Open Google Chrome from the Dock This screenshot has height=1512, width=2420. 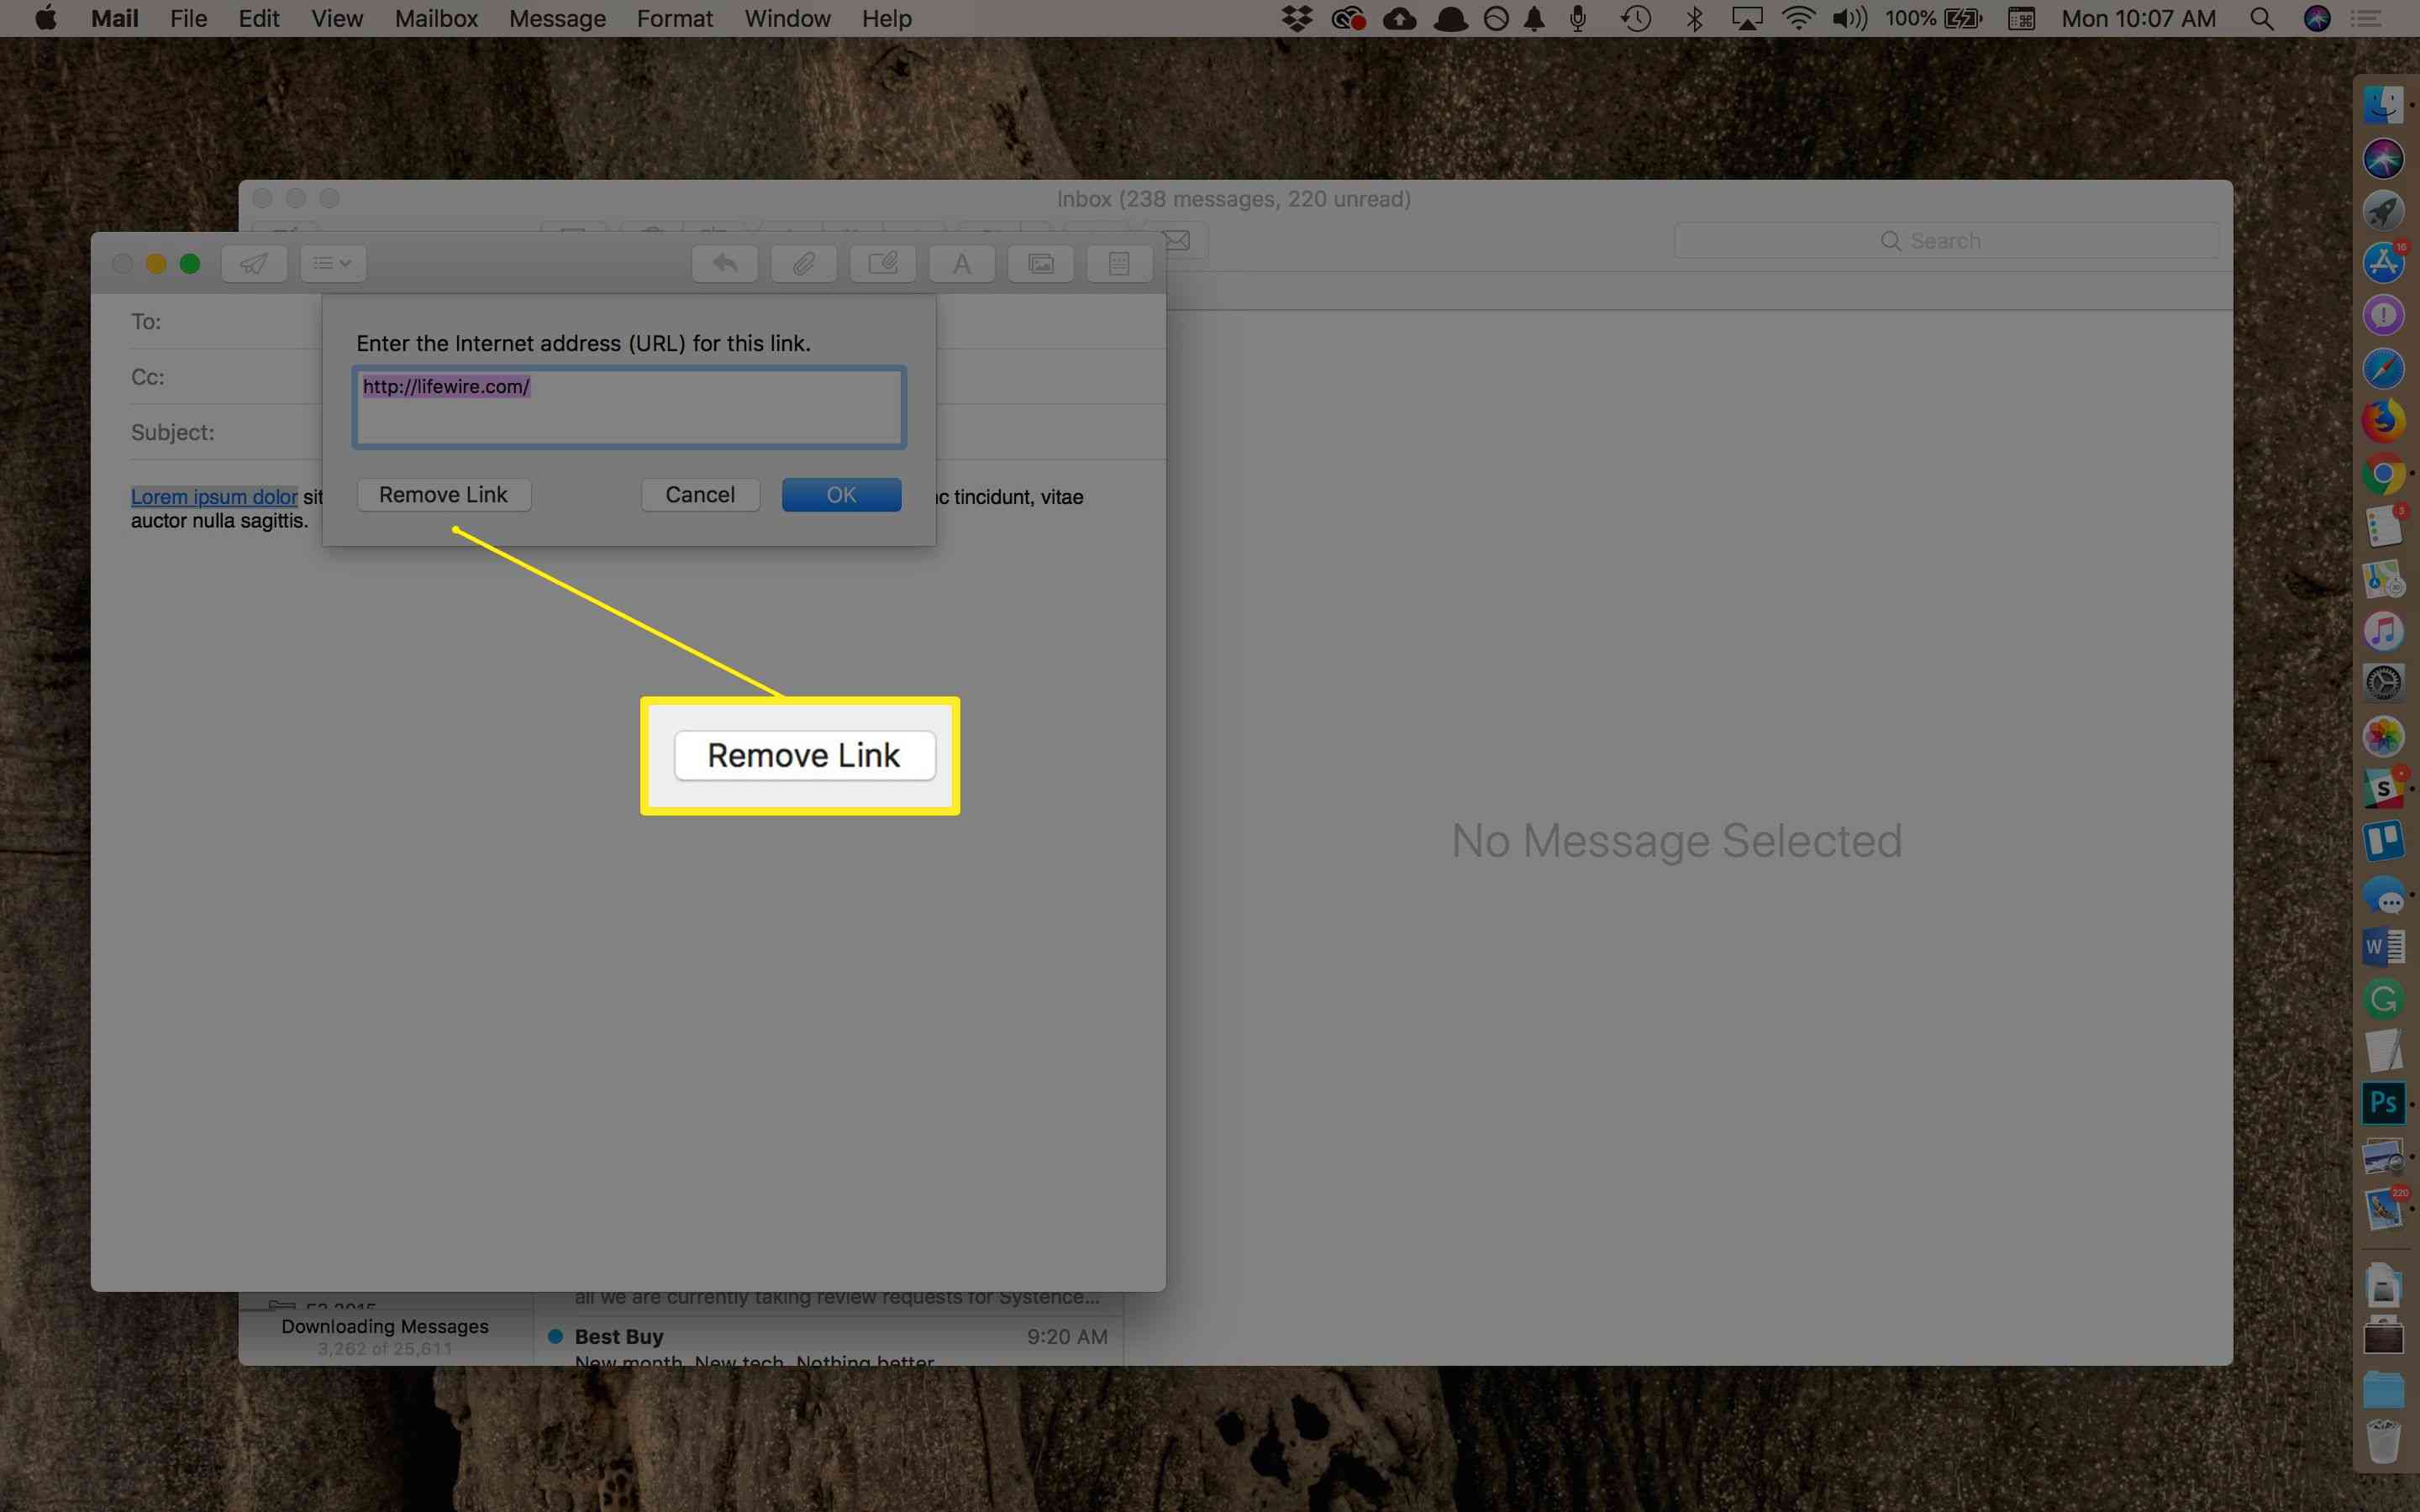(2383, 474)
